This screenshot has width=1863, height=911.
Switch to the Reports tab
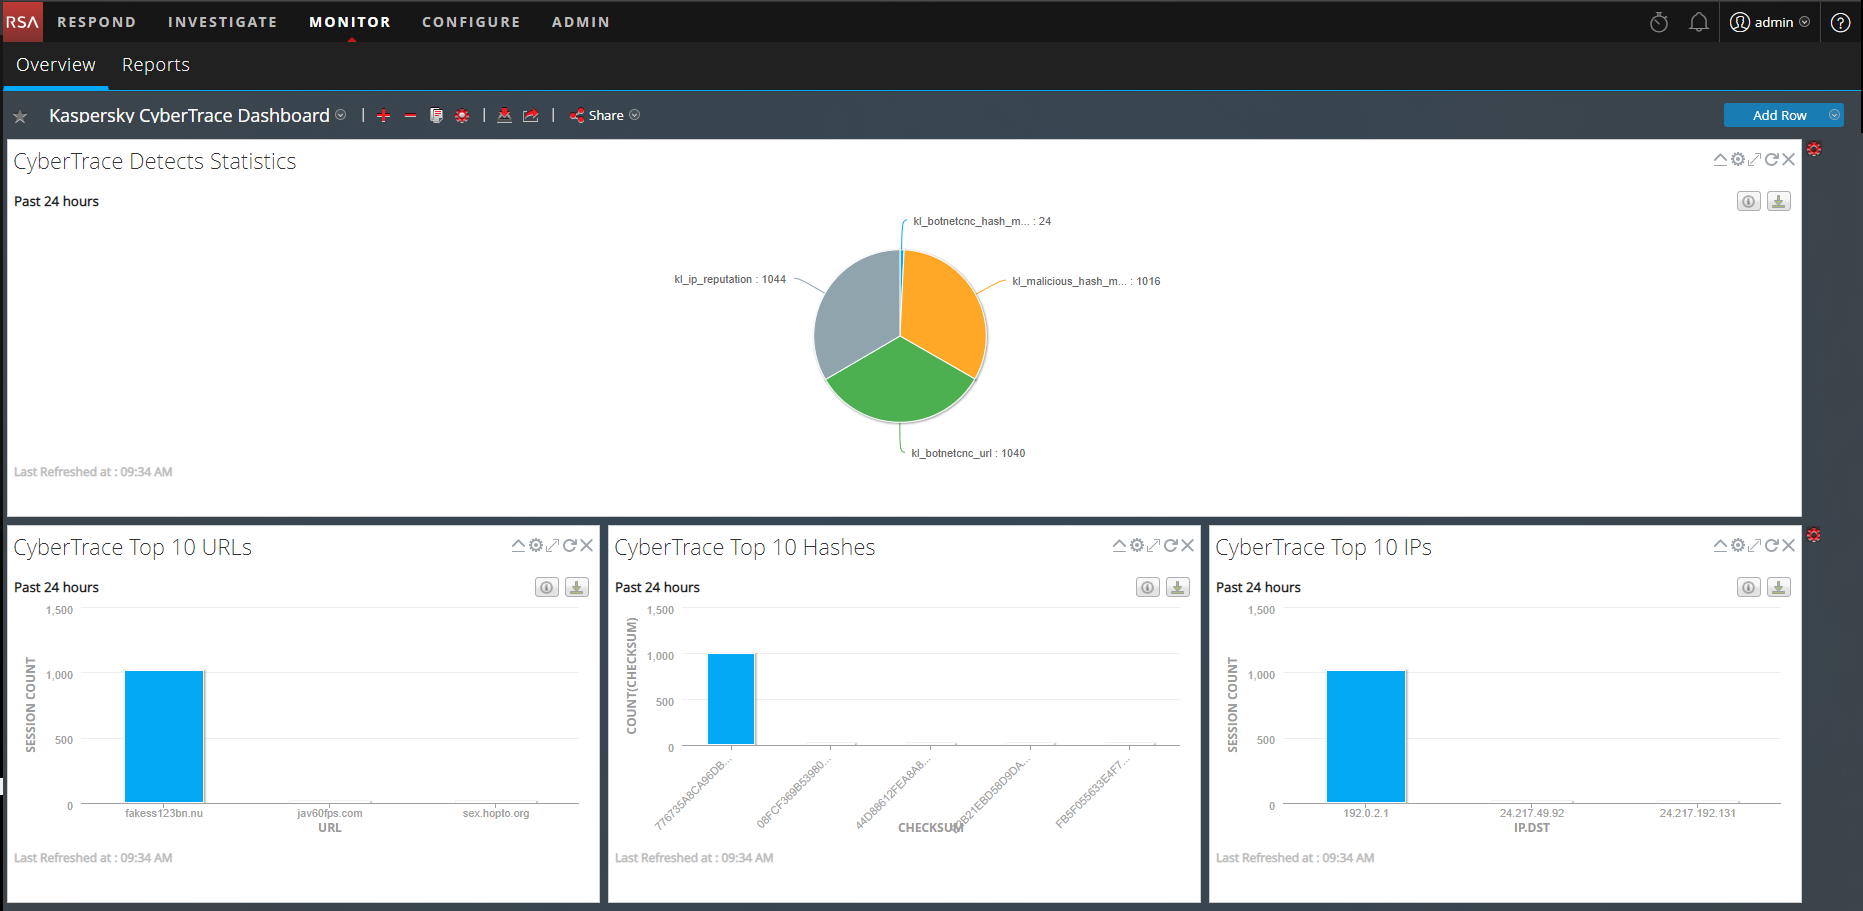[155, 64]
